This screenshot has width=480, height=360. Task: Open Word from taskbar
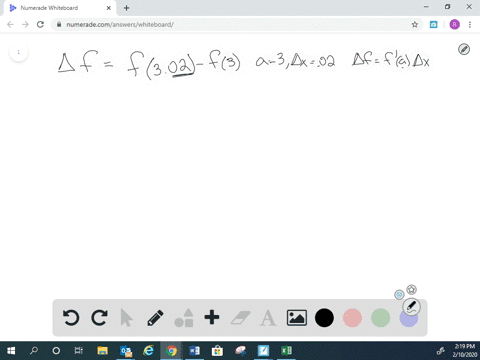click(x=194, y=351)
